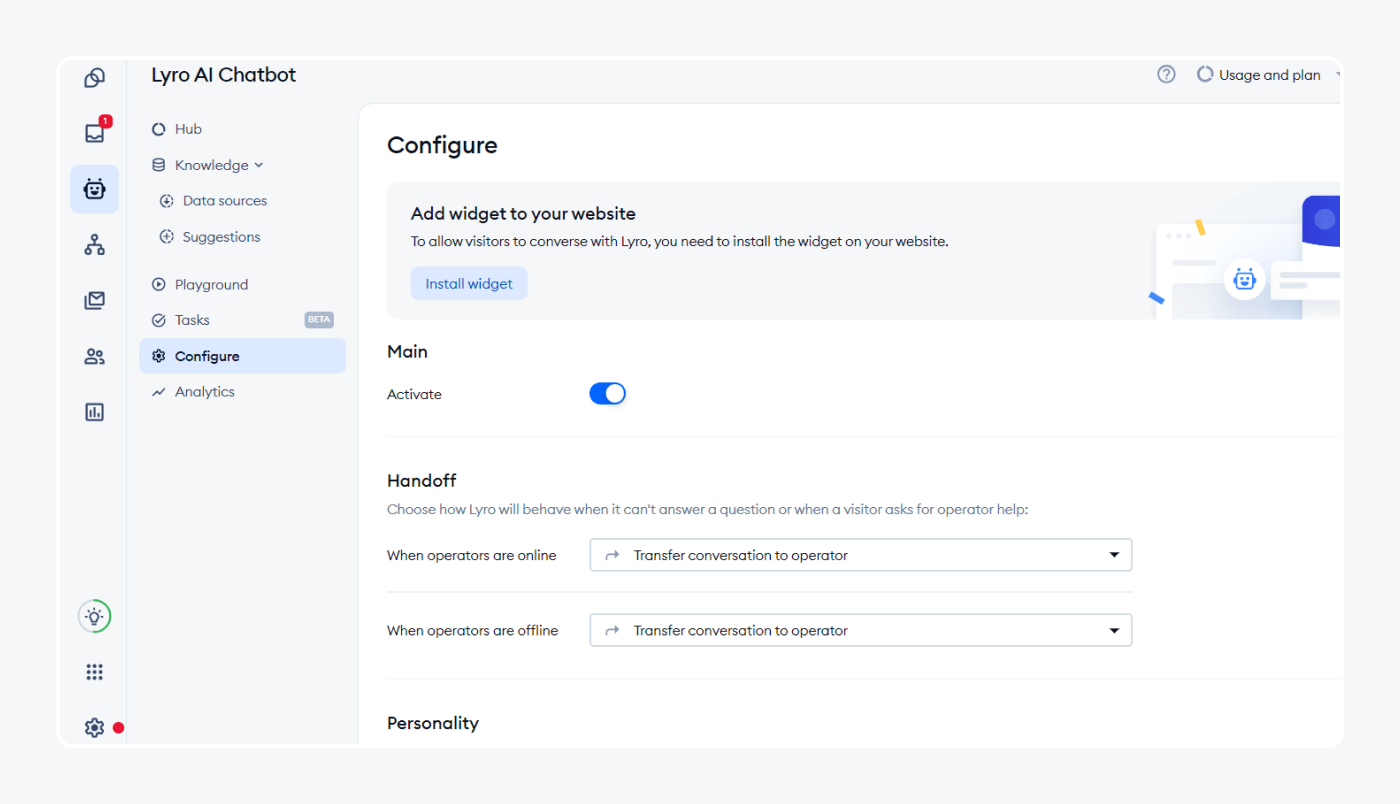Click the Tasks checkmark icon

[x=158, y=320]
